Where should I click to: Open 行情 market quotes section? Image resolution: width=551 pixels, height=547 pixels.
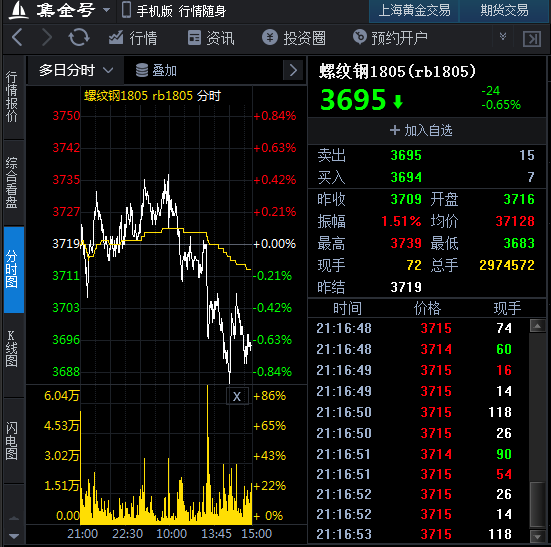[133, 38]
